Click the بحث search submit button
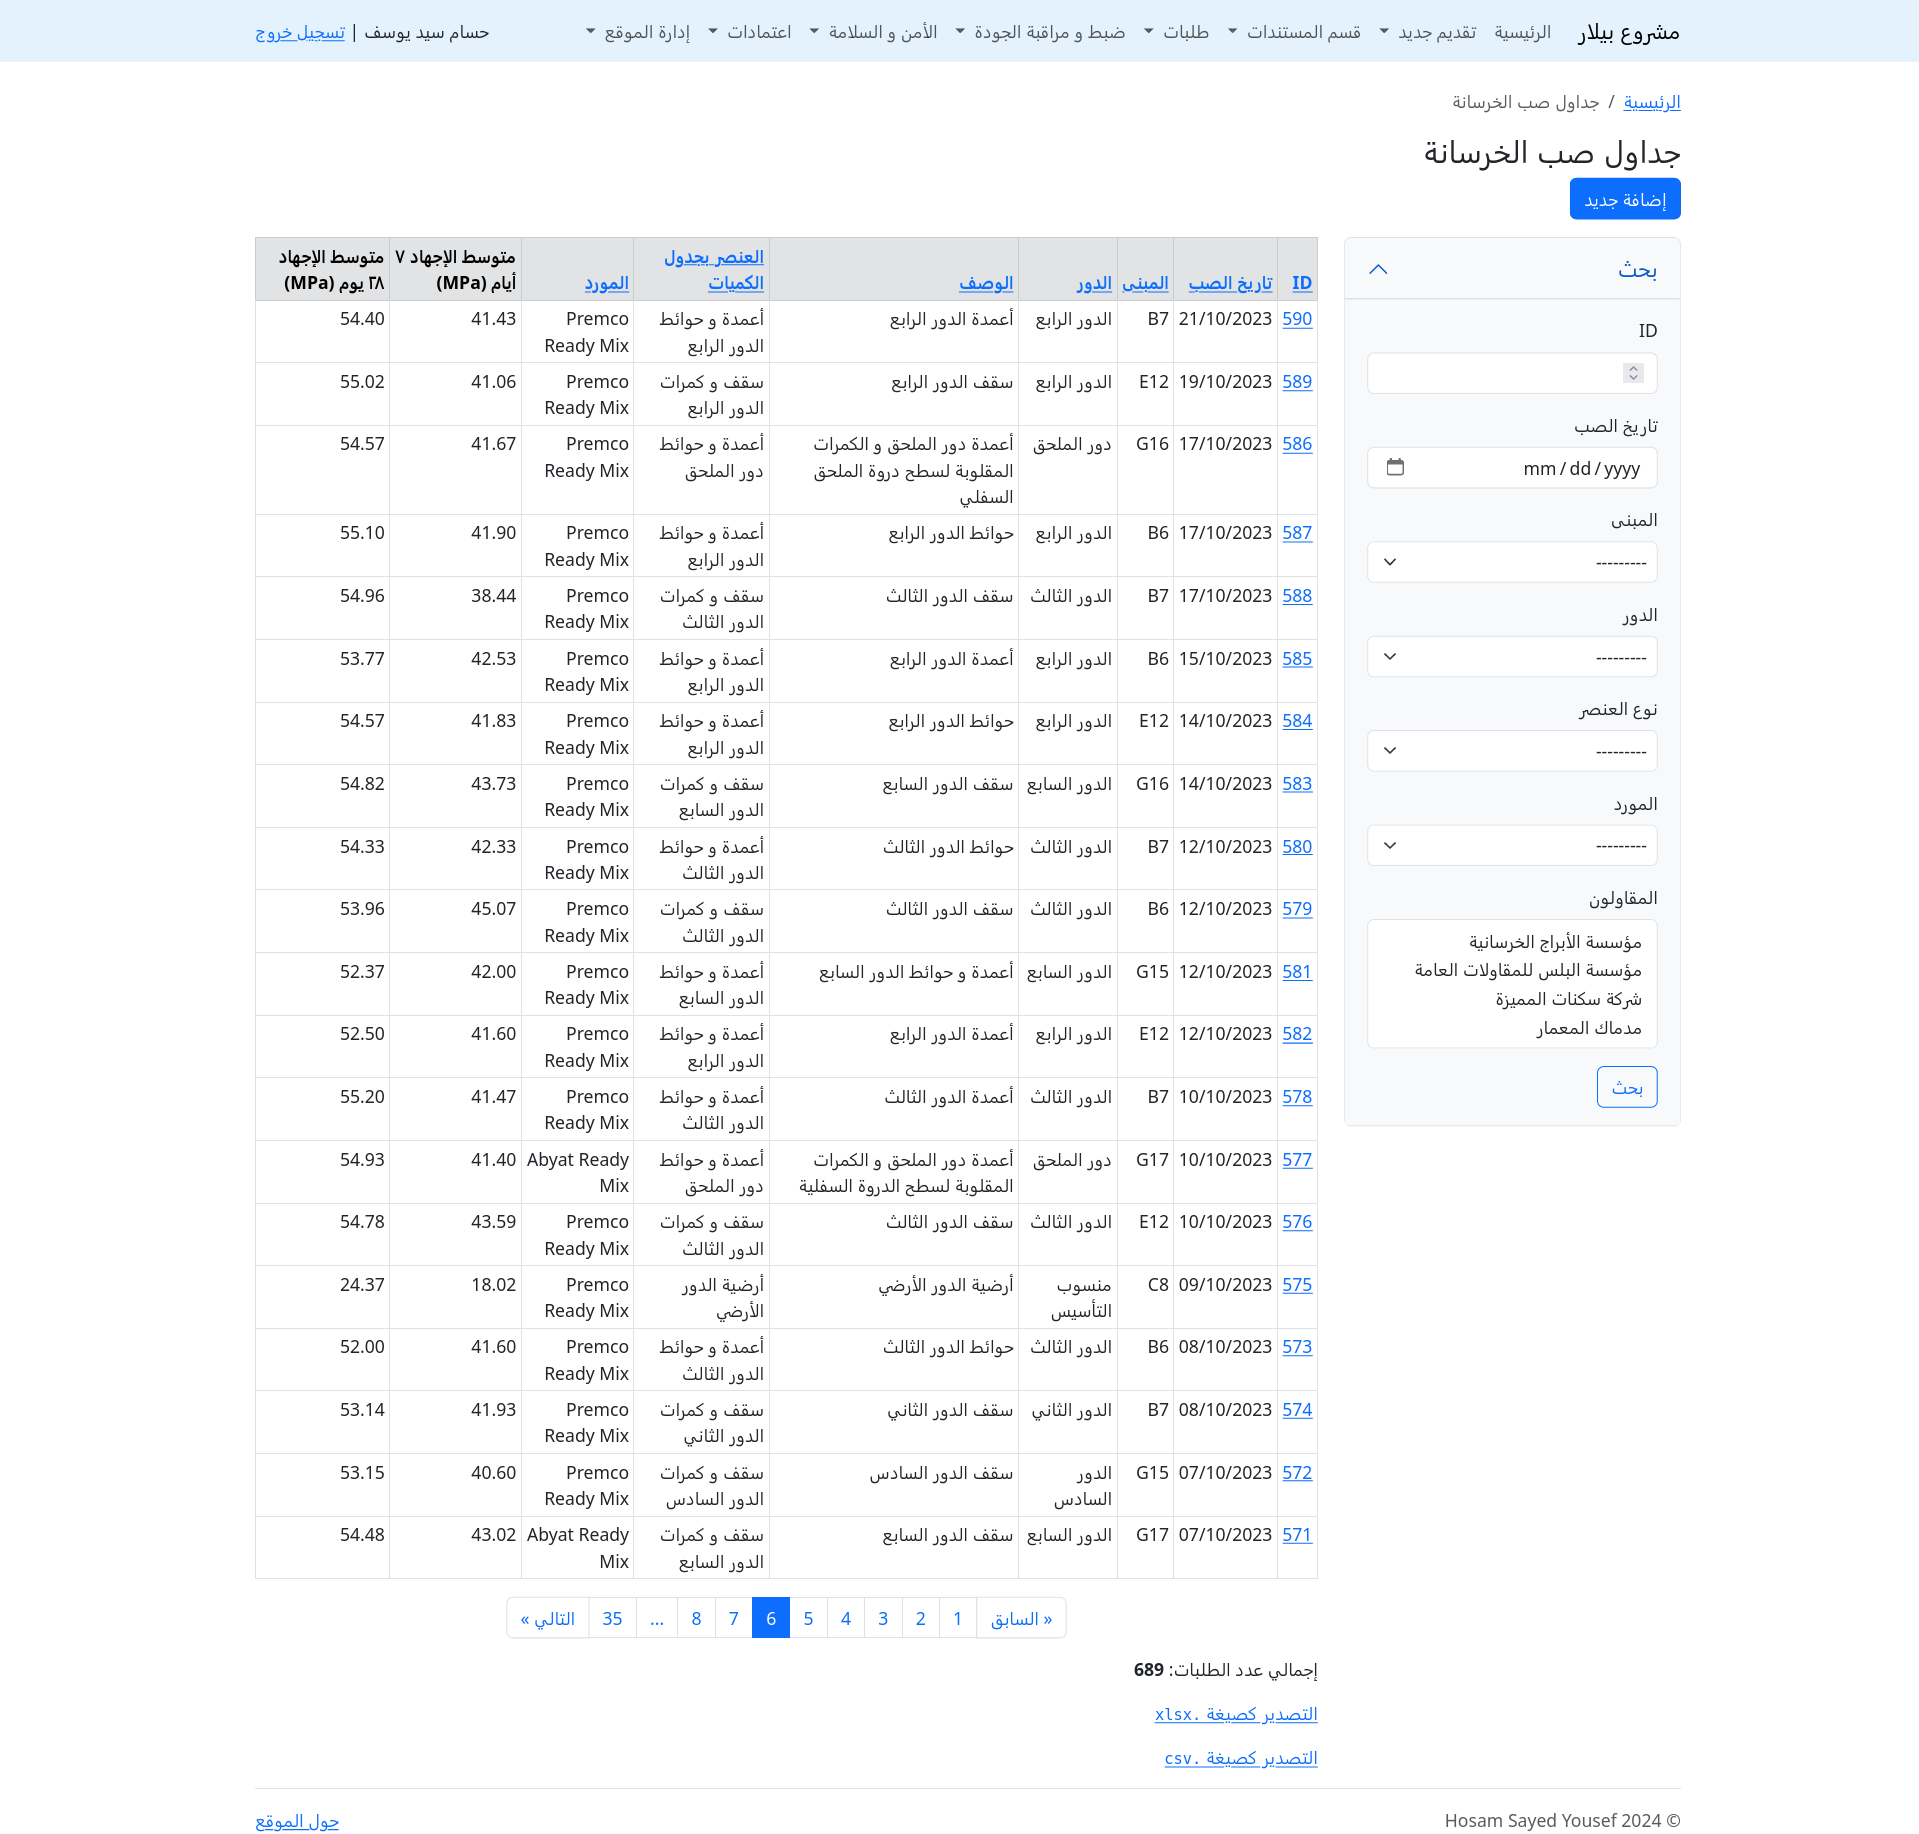Image resolution: width=1919 pixels, height=1834 pixels. pyautogui.click(x=1626, y=1087)
